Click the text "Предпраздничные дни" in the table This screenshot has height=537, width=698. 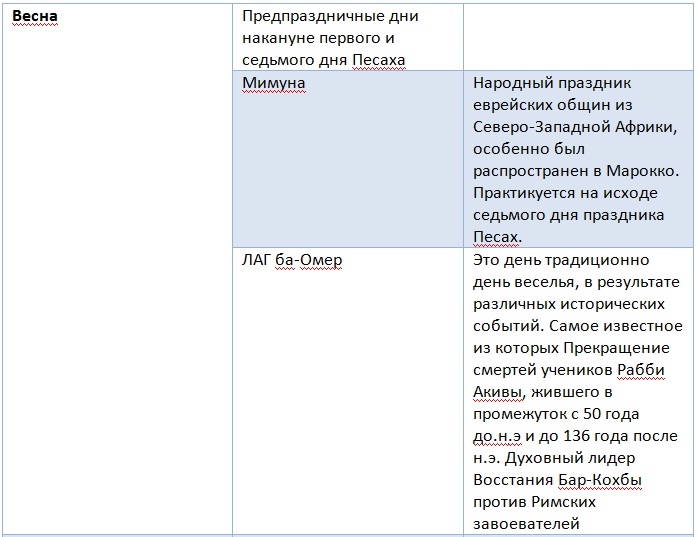331,18
